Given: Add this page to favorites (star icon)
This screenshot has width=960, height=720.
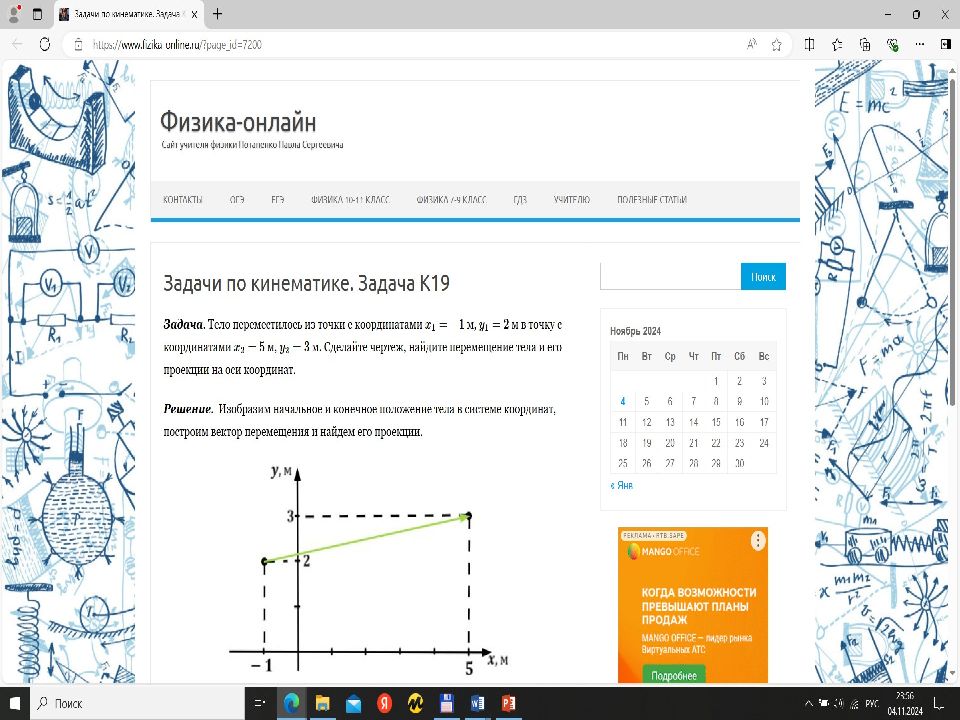Looking at the screenshot, I should pyautogui.click(x=777, y=44).
